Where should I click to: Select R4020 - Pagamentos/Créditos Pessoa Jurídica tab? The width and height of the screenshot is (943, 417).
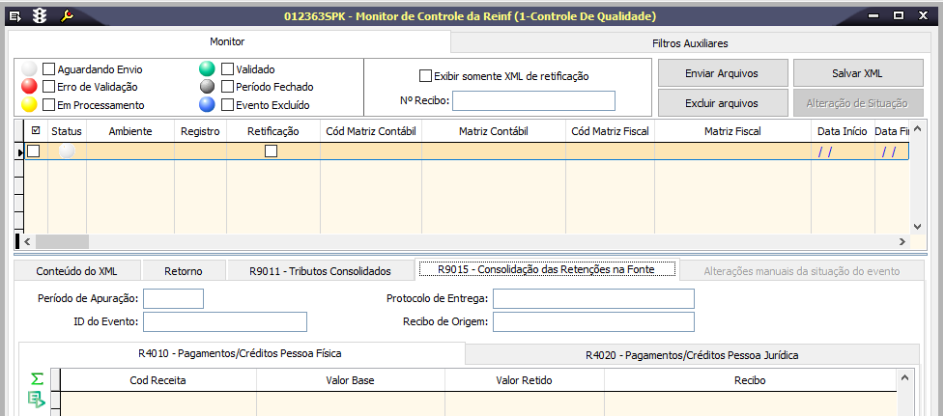pyautogui.click(x=692, y=354)
